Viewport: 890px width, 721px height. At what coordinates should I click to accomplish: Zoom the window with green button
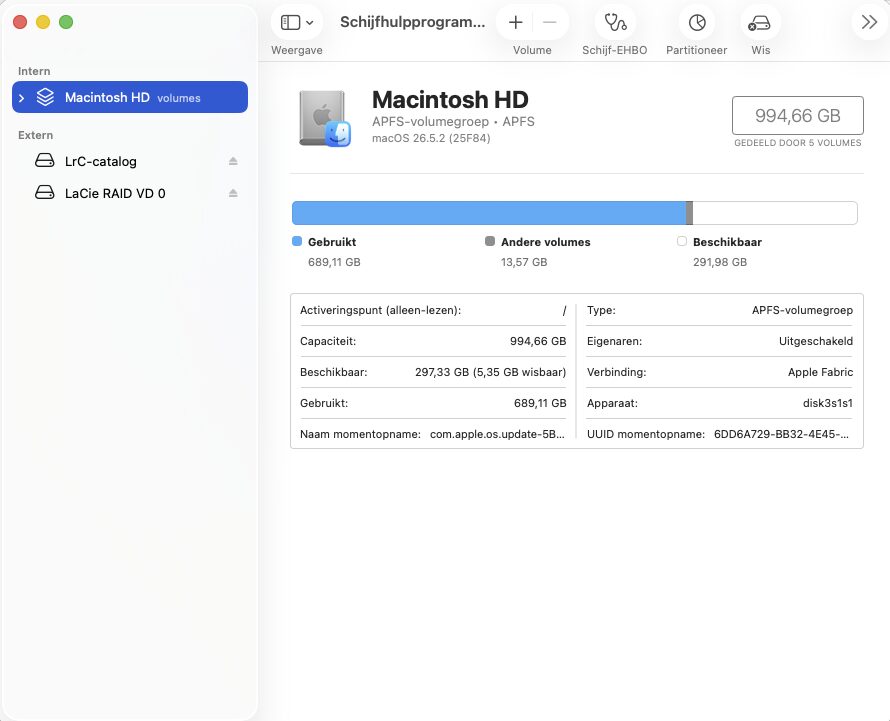click(66, 22)
